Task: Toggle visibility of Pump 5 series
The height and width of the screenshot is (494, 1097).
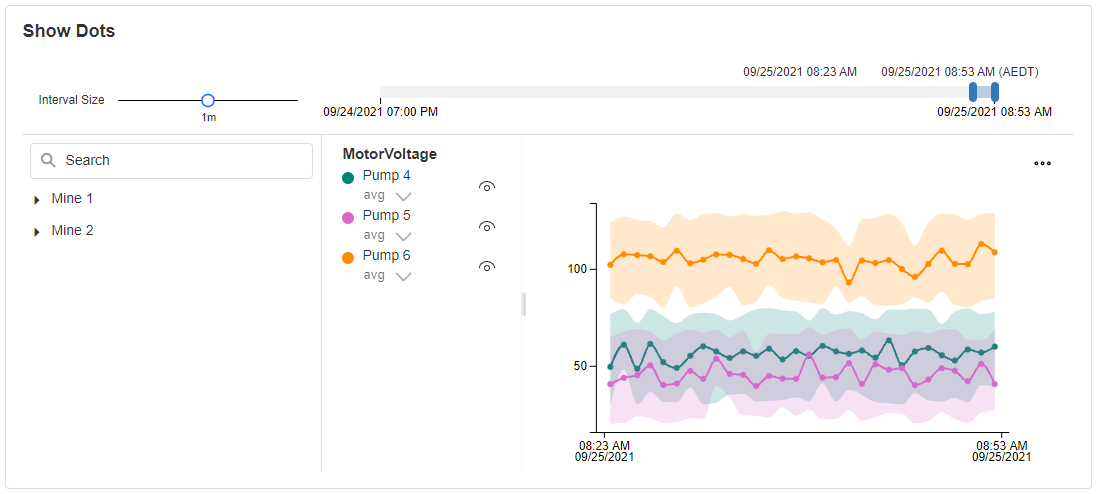Action: coord(487,226)
